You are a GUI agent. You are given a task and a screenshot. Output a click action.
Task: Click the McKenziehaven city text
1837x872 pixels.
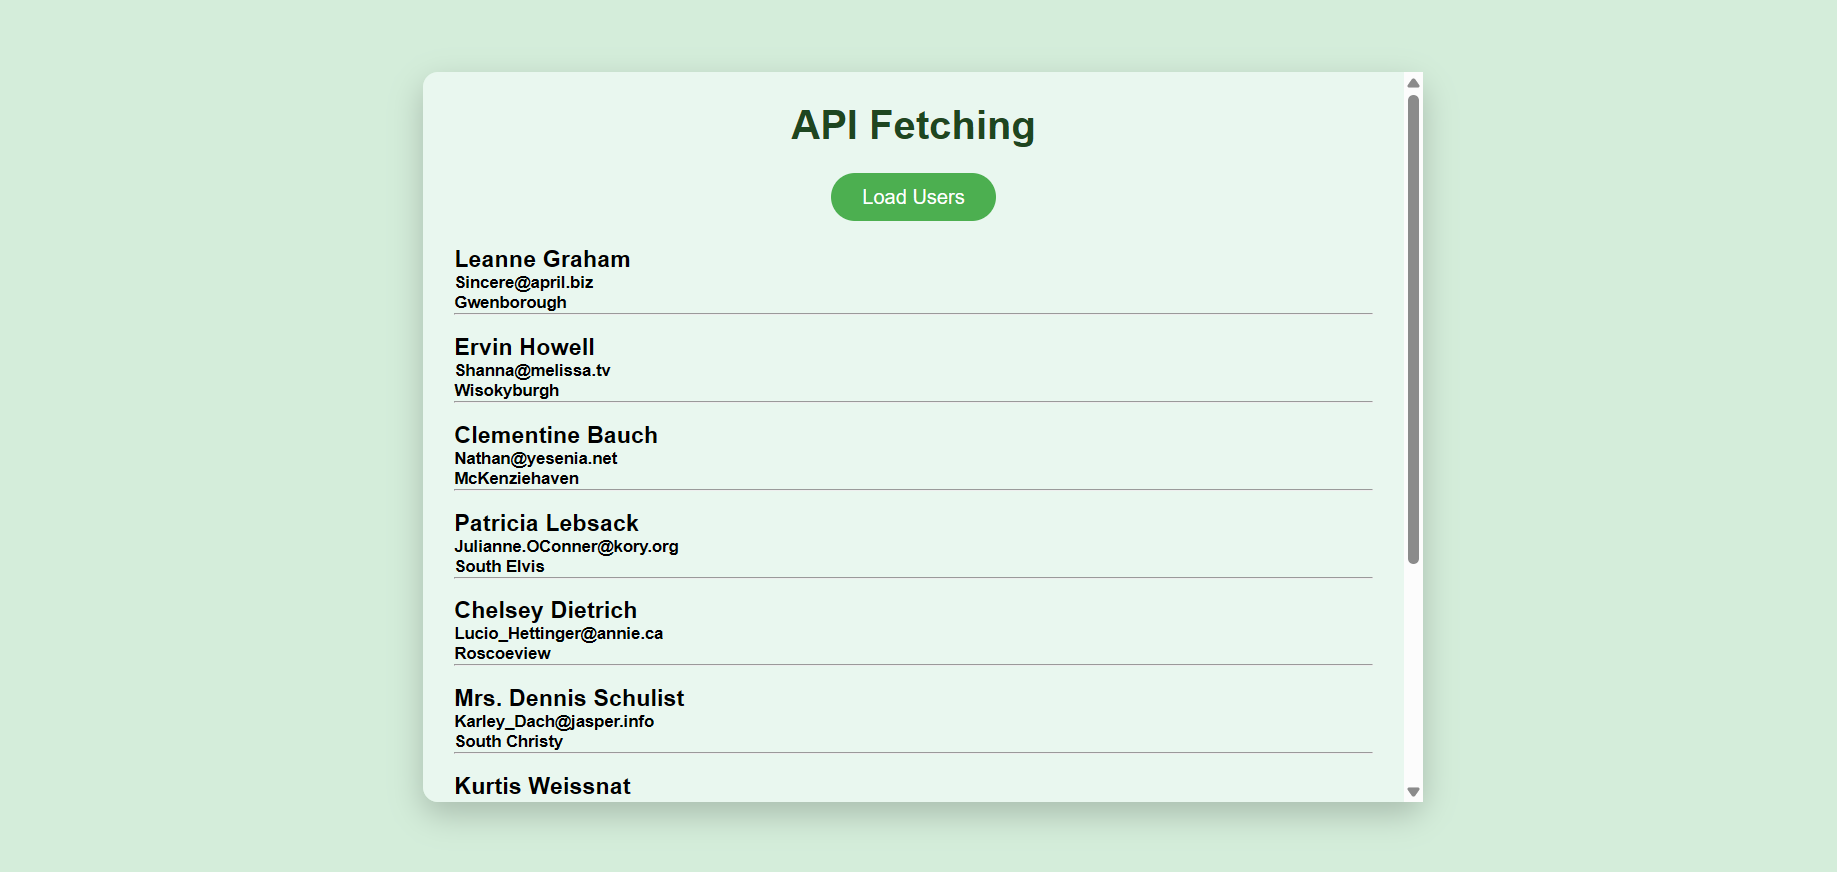point(516,479)
